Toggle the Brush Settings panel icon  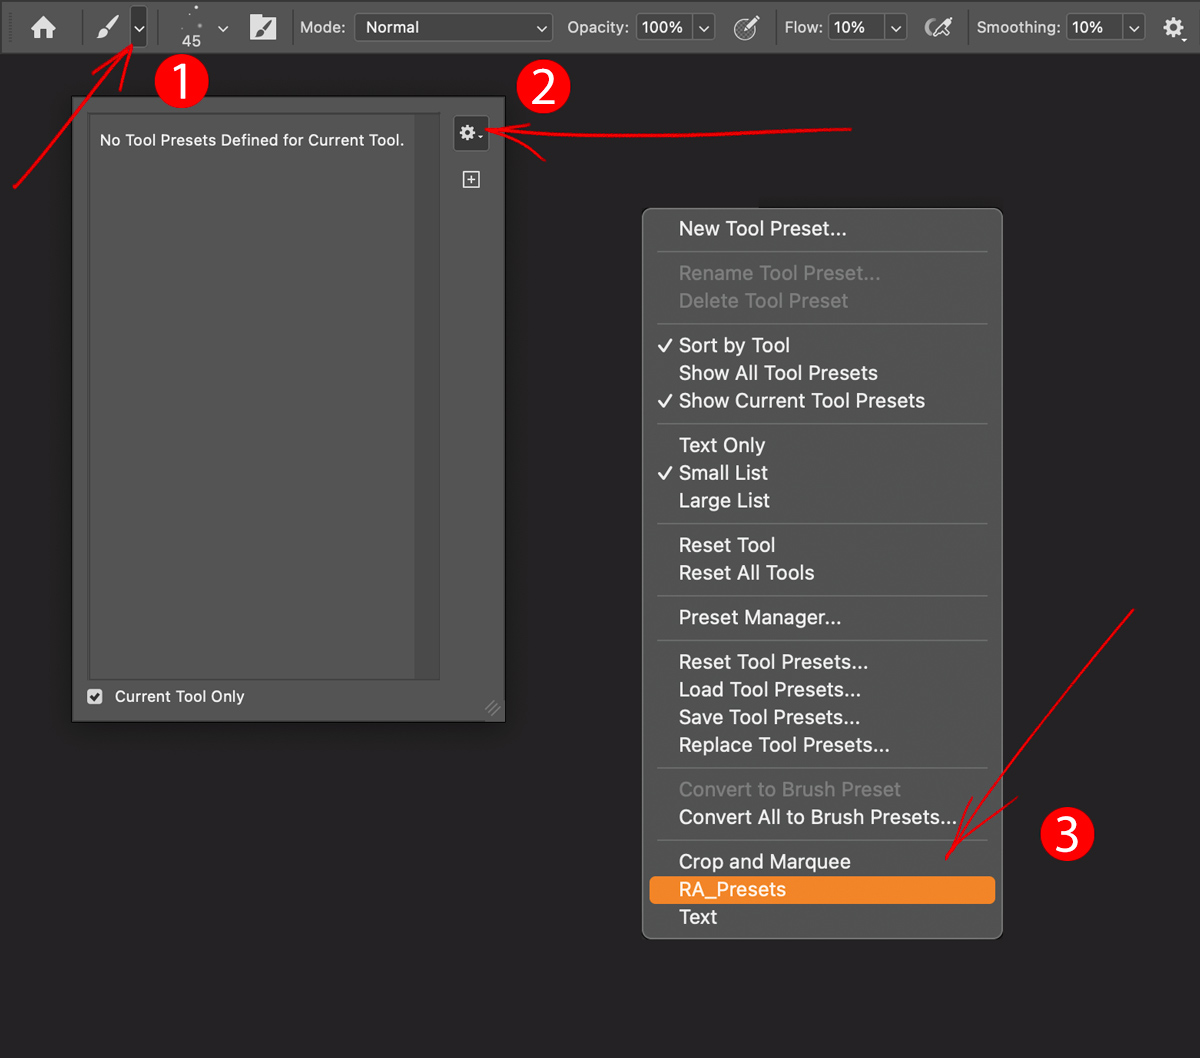263,28
